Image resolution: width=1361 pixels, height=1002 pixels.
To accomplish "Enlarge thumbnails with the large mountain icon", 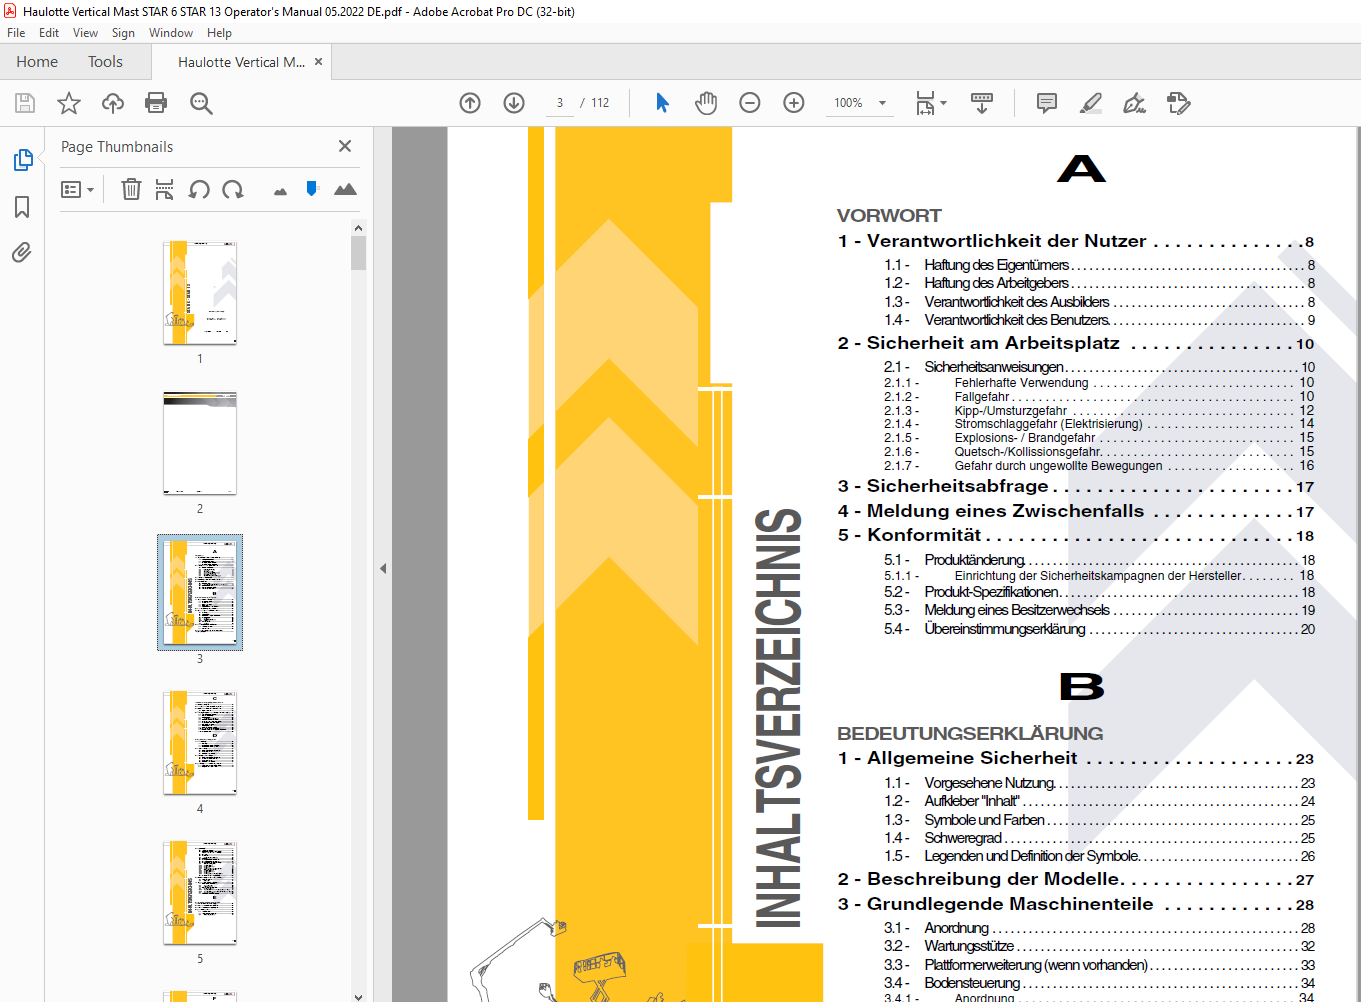I will pyautogui.click(x=345, y=189).
